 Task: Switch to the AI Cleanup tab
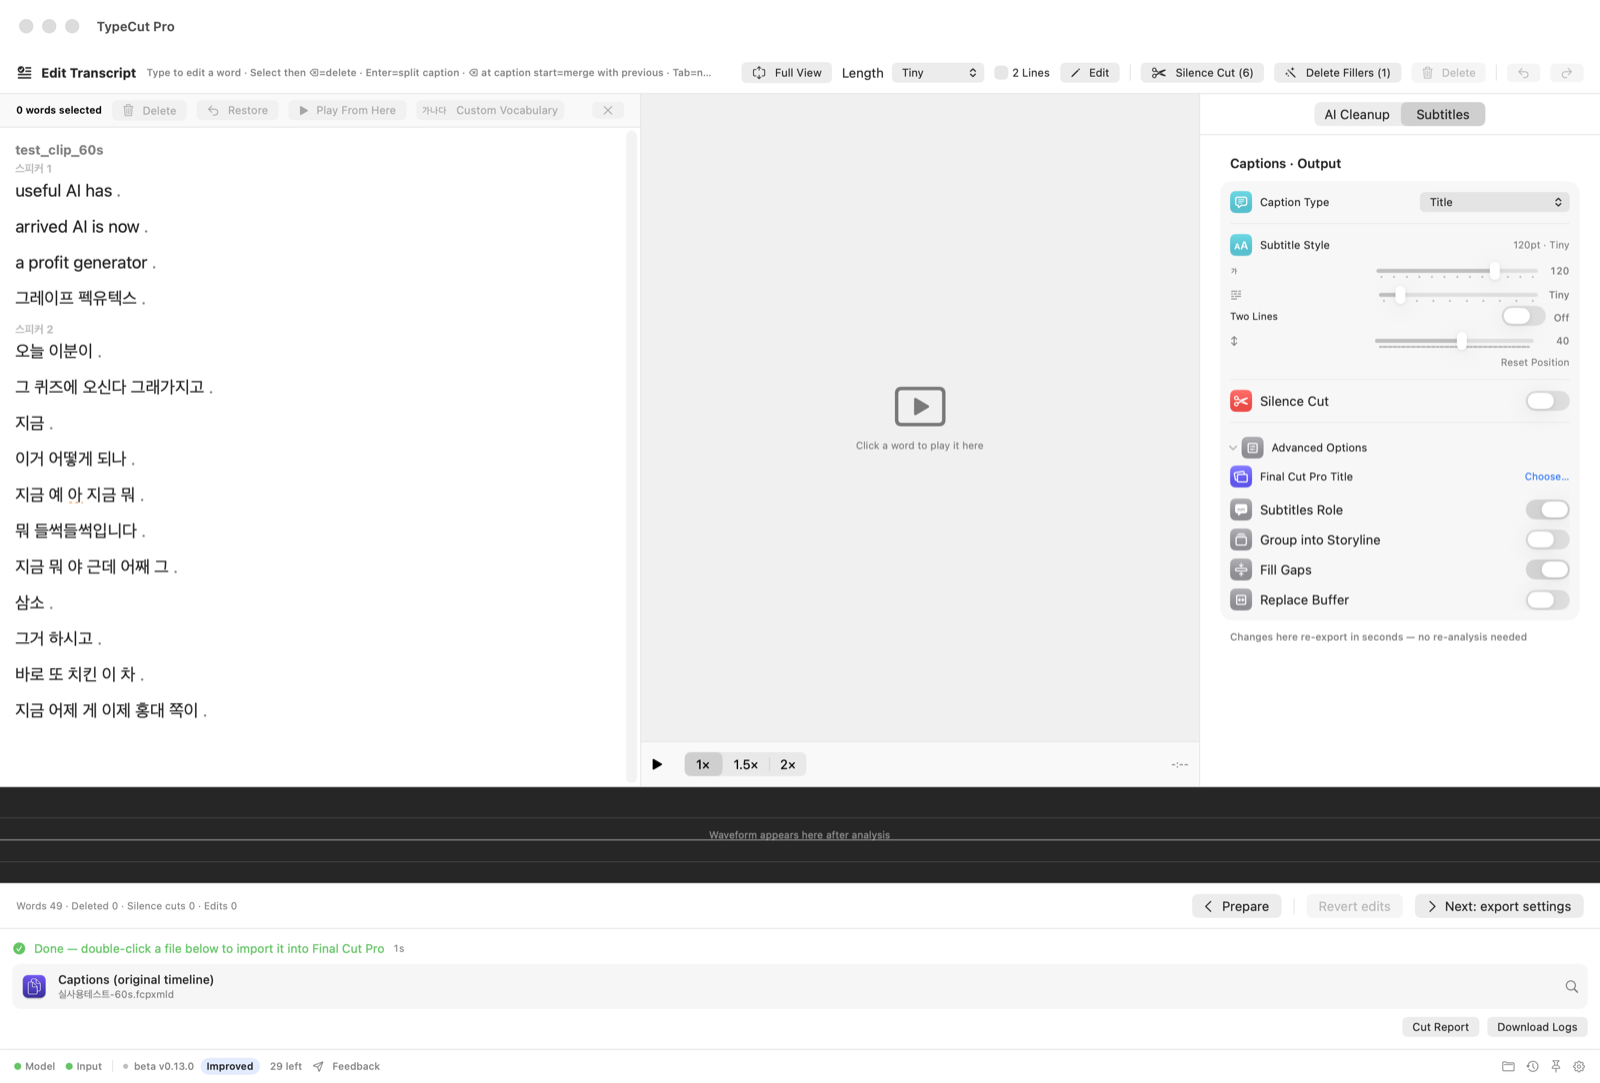tap(1357, 114)
